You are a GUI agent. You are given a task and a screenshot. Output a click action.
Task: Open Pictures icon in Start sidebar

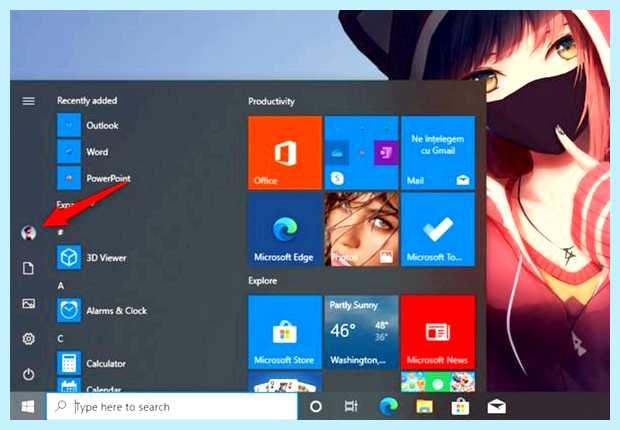tap(28, 303)
